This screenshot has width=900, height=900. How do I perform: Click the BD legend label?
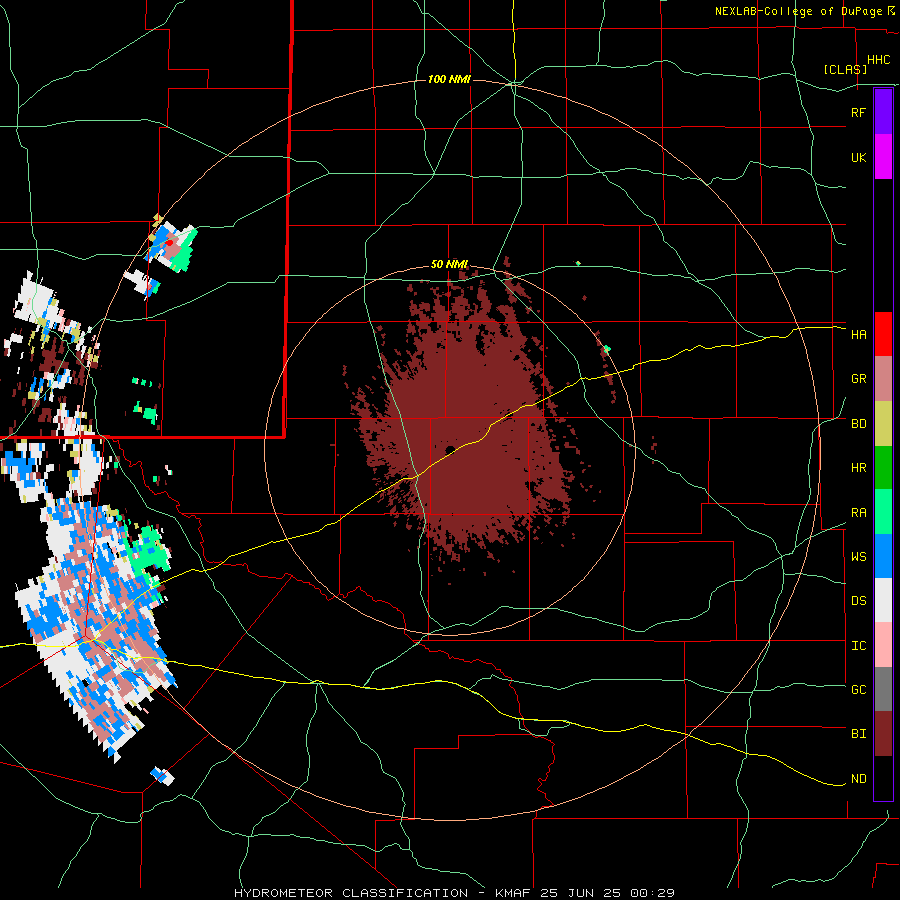858,424
